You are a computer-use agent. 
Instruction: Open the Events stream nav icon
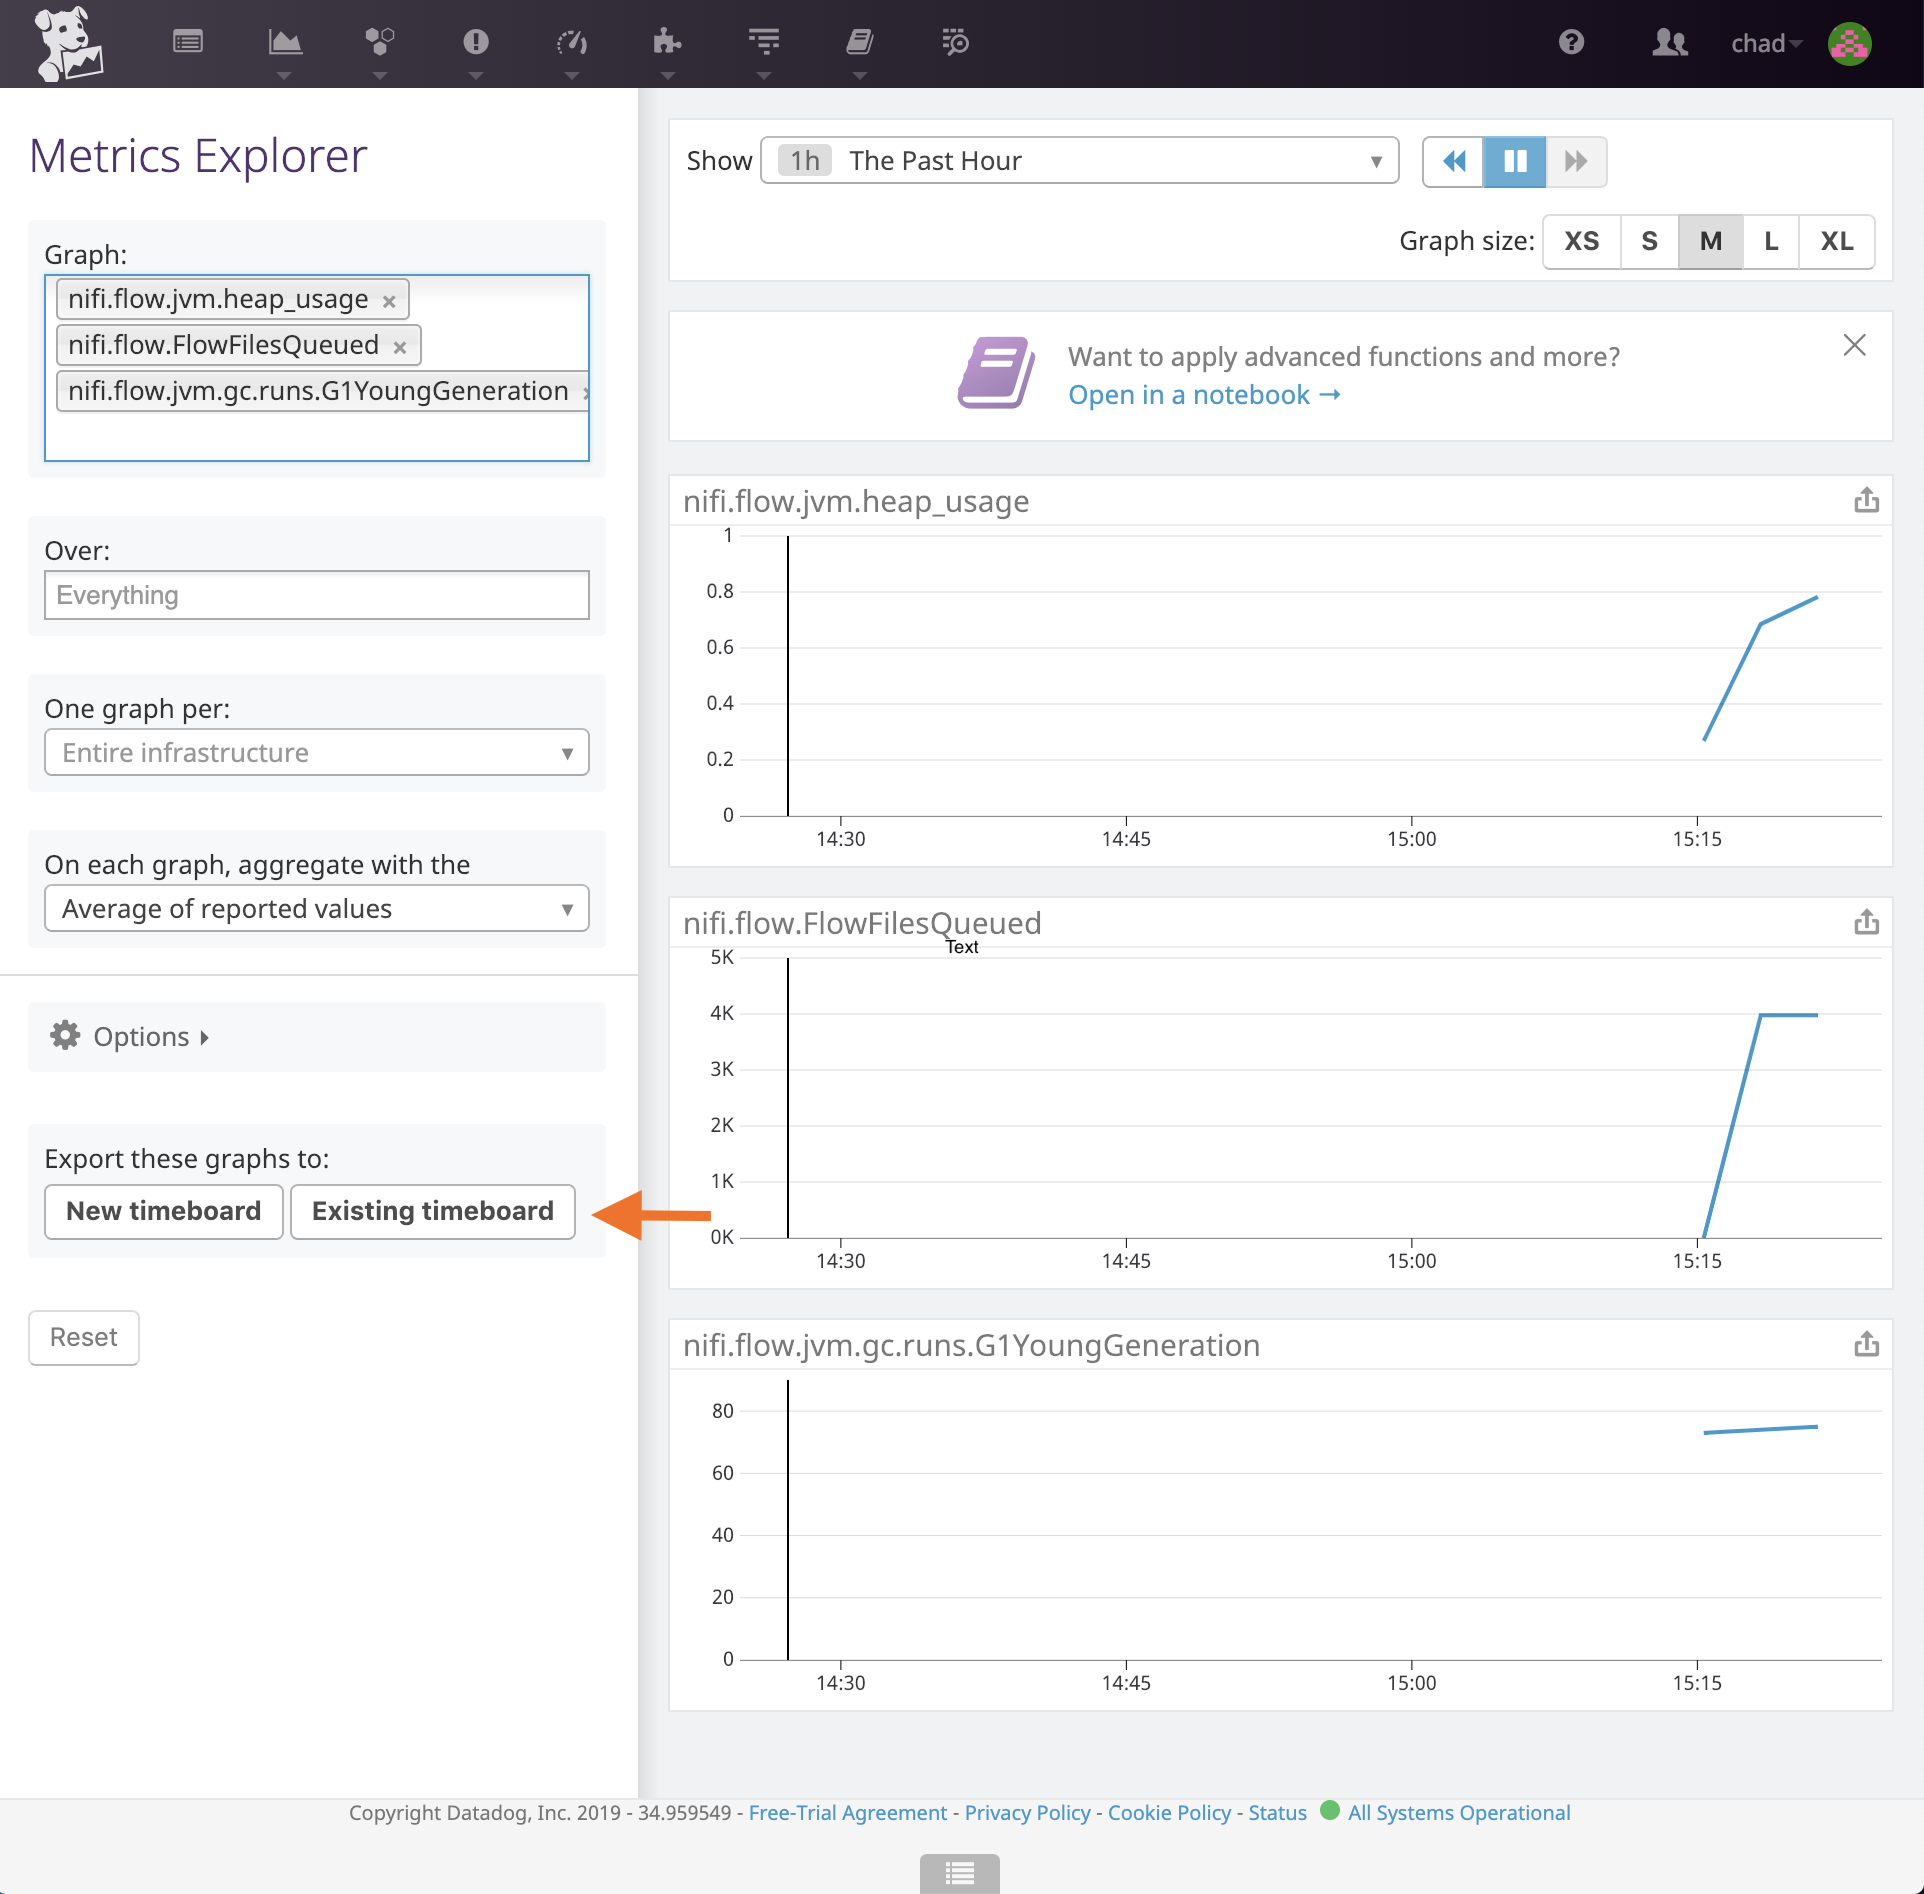click(188, 42)
